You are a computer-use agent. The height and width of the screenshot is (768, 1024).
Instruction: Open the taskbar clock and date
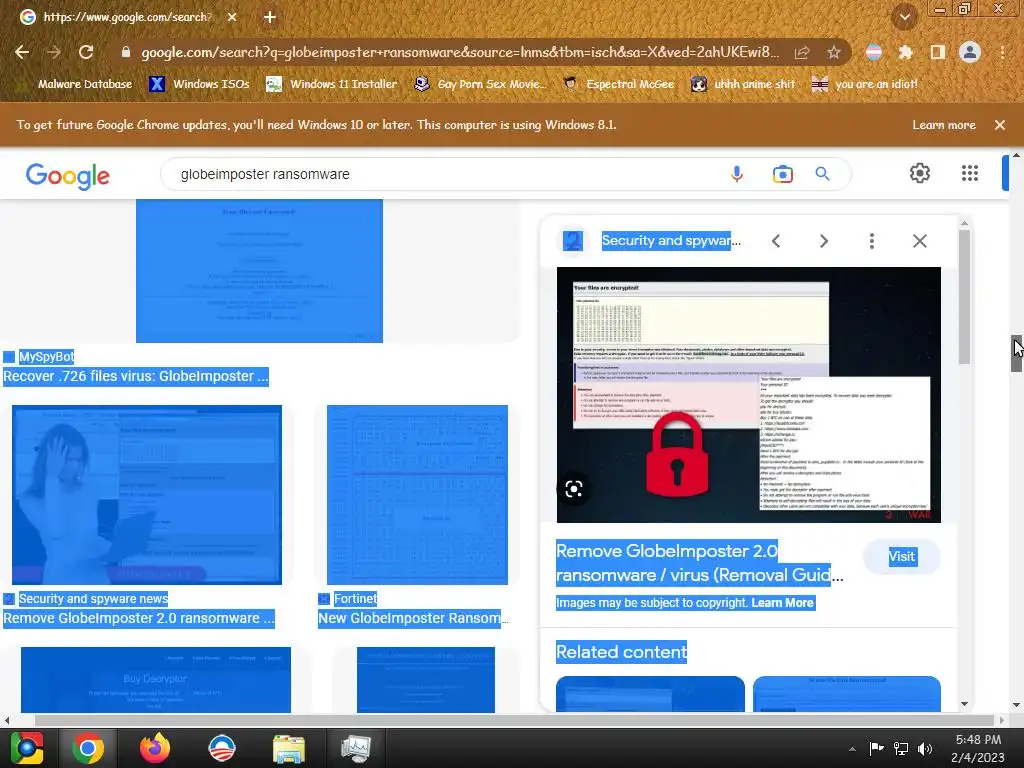(x=978, y=748)
